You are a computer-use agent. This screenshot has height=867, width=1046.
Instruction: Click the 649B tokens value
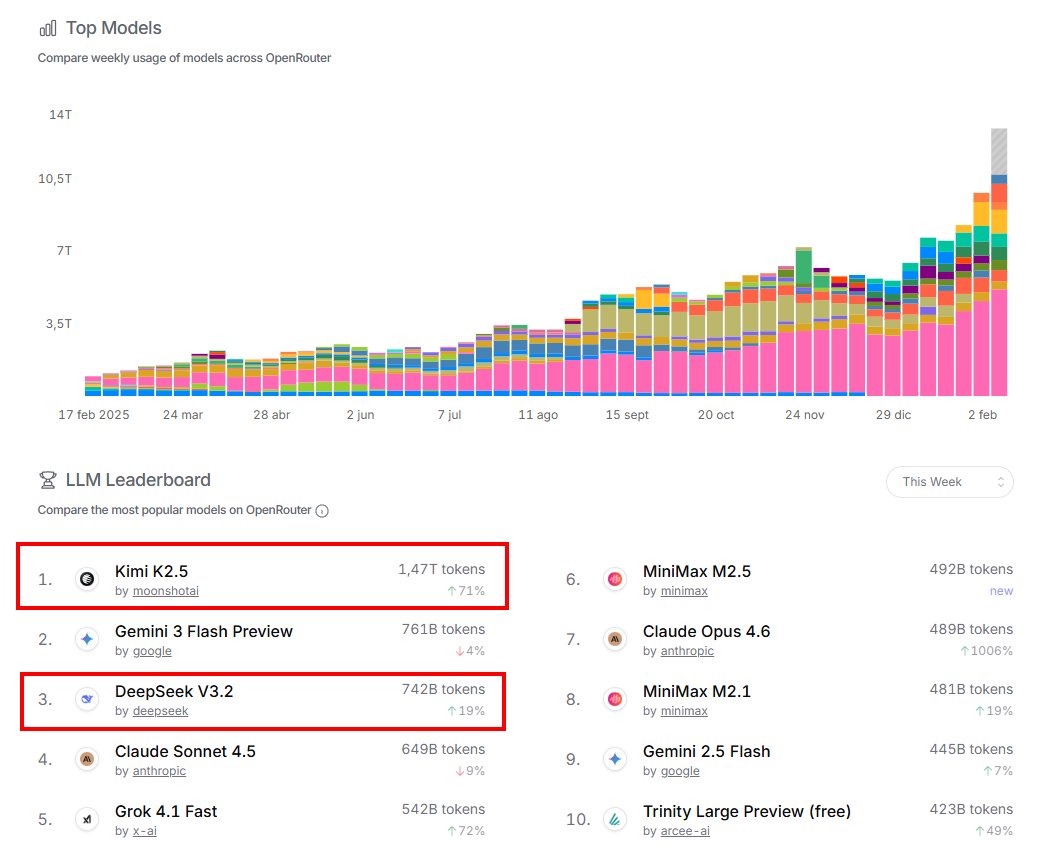[444, 750]
